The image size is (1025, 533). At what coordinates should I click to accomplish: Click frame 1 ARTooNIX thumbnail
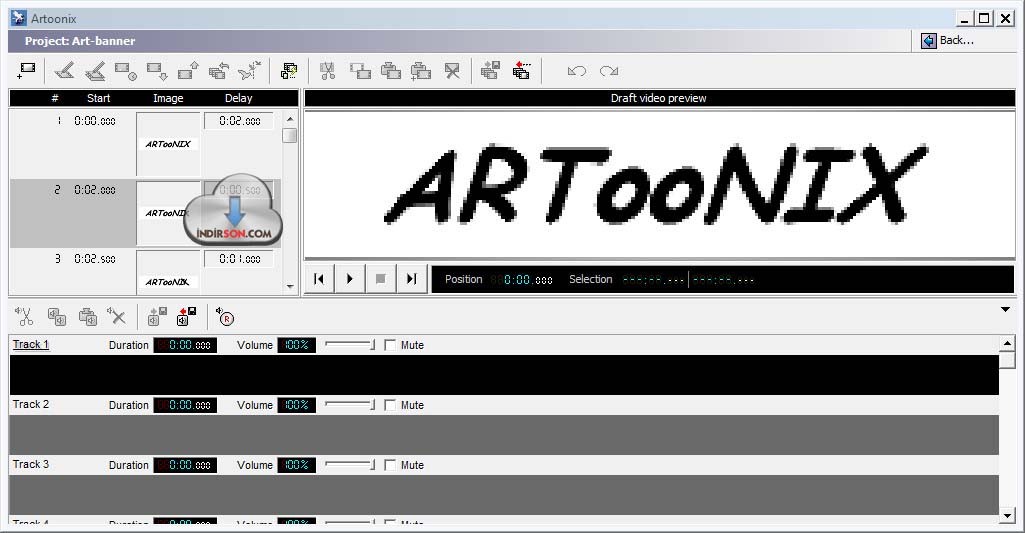(168, 144)
